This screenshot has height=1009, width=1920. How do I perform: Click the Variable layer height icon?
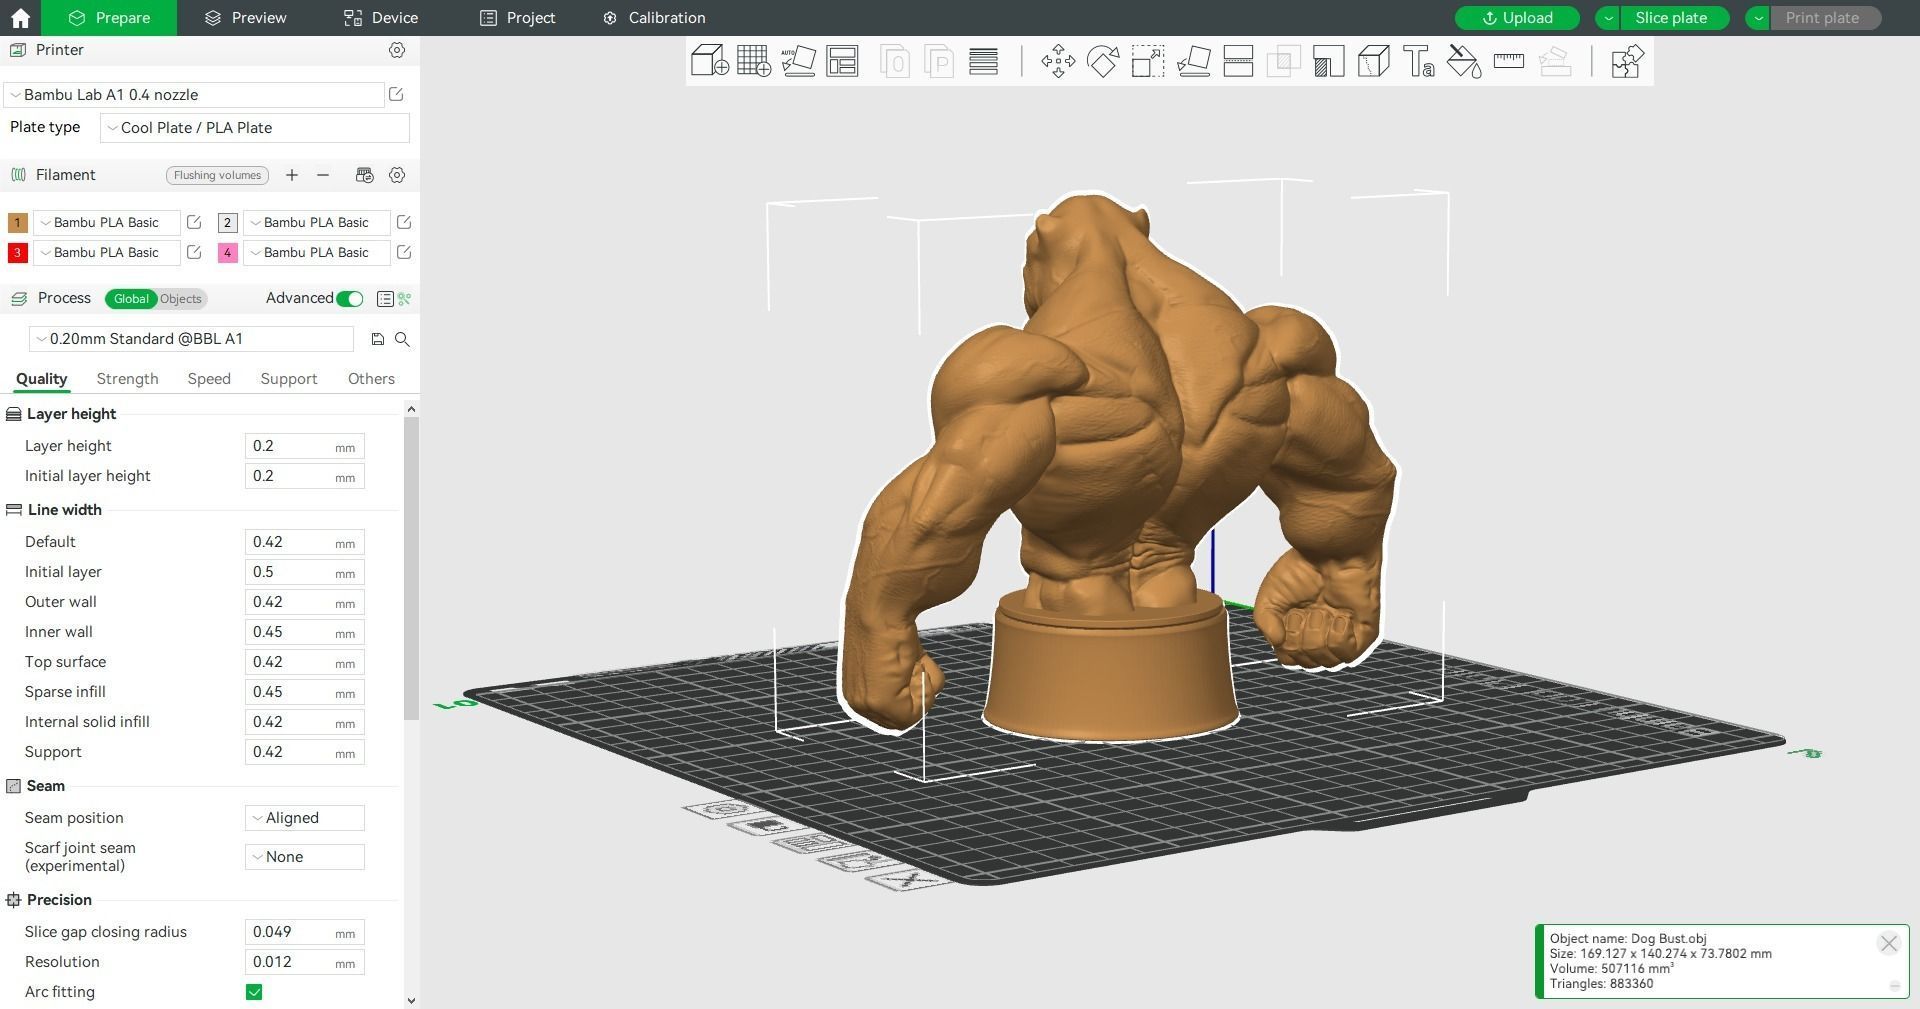[983, 61]
